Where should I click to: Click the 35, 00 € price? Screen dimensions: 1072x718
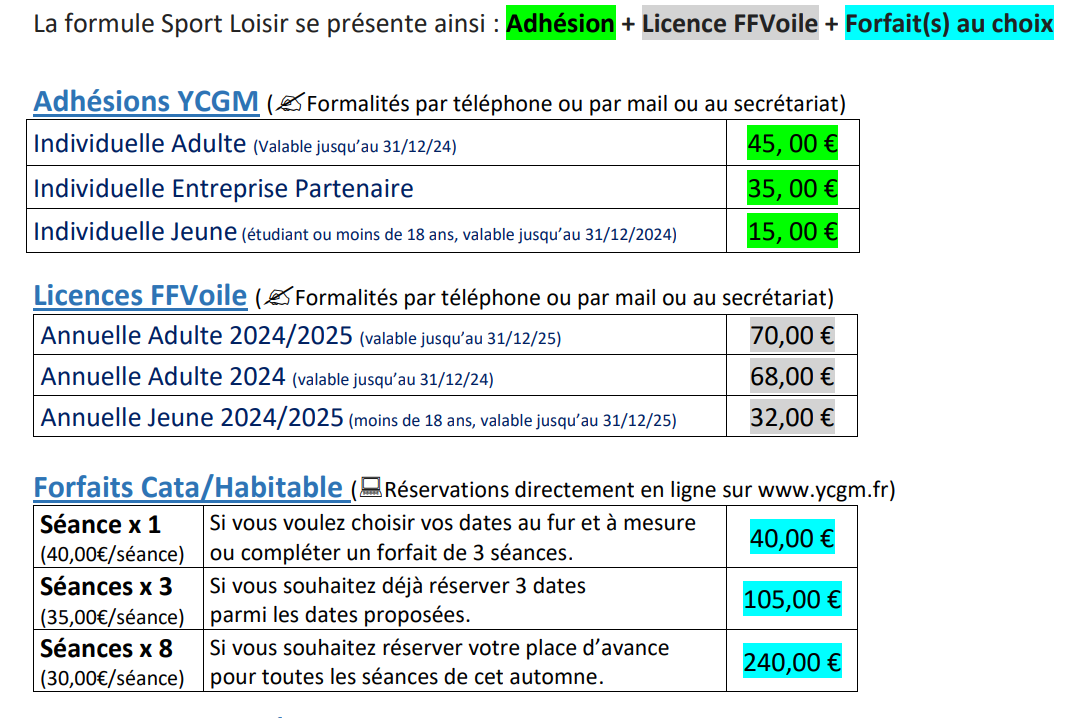pos(792,188)
